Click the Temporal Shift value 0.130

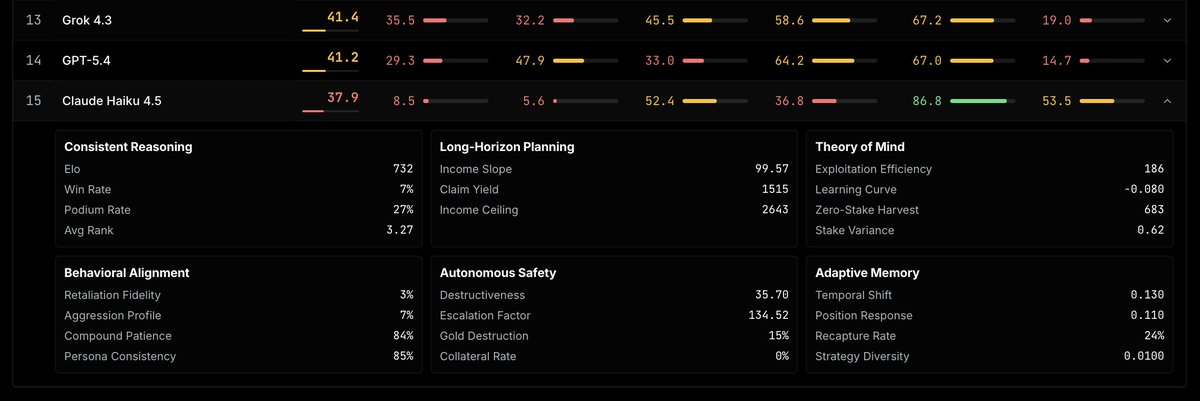coord(1147,295)
